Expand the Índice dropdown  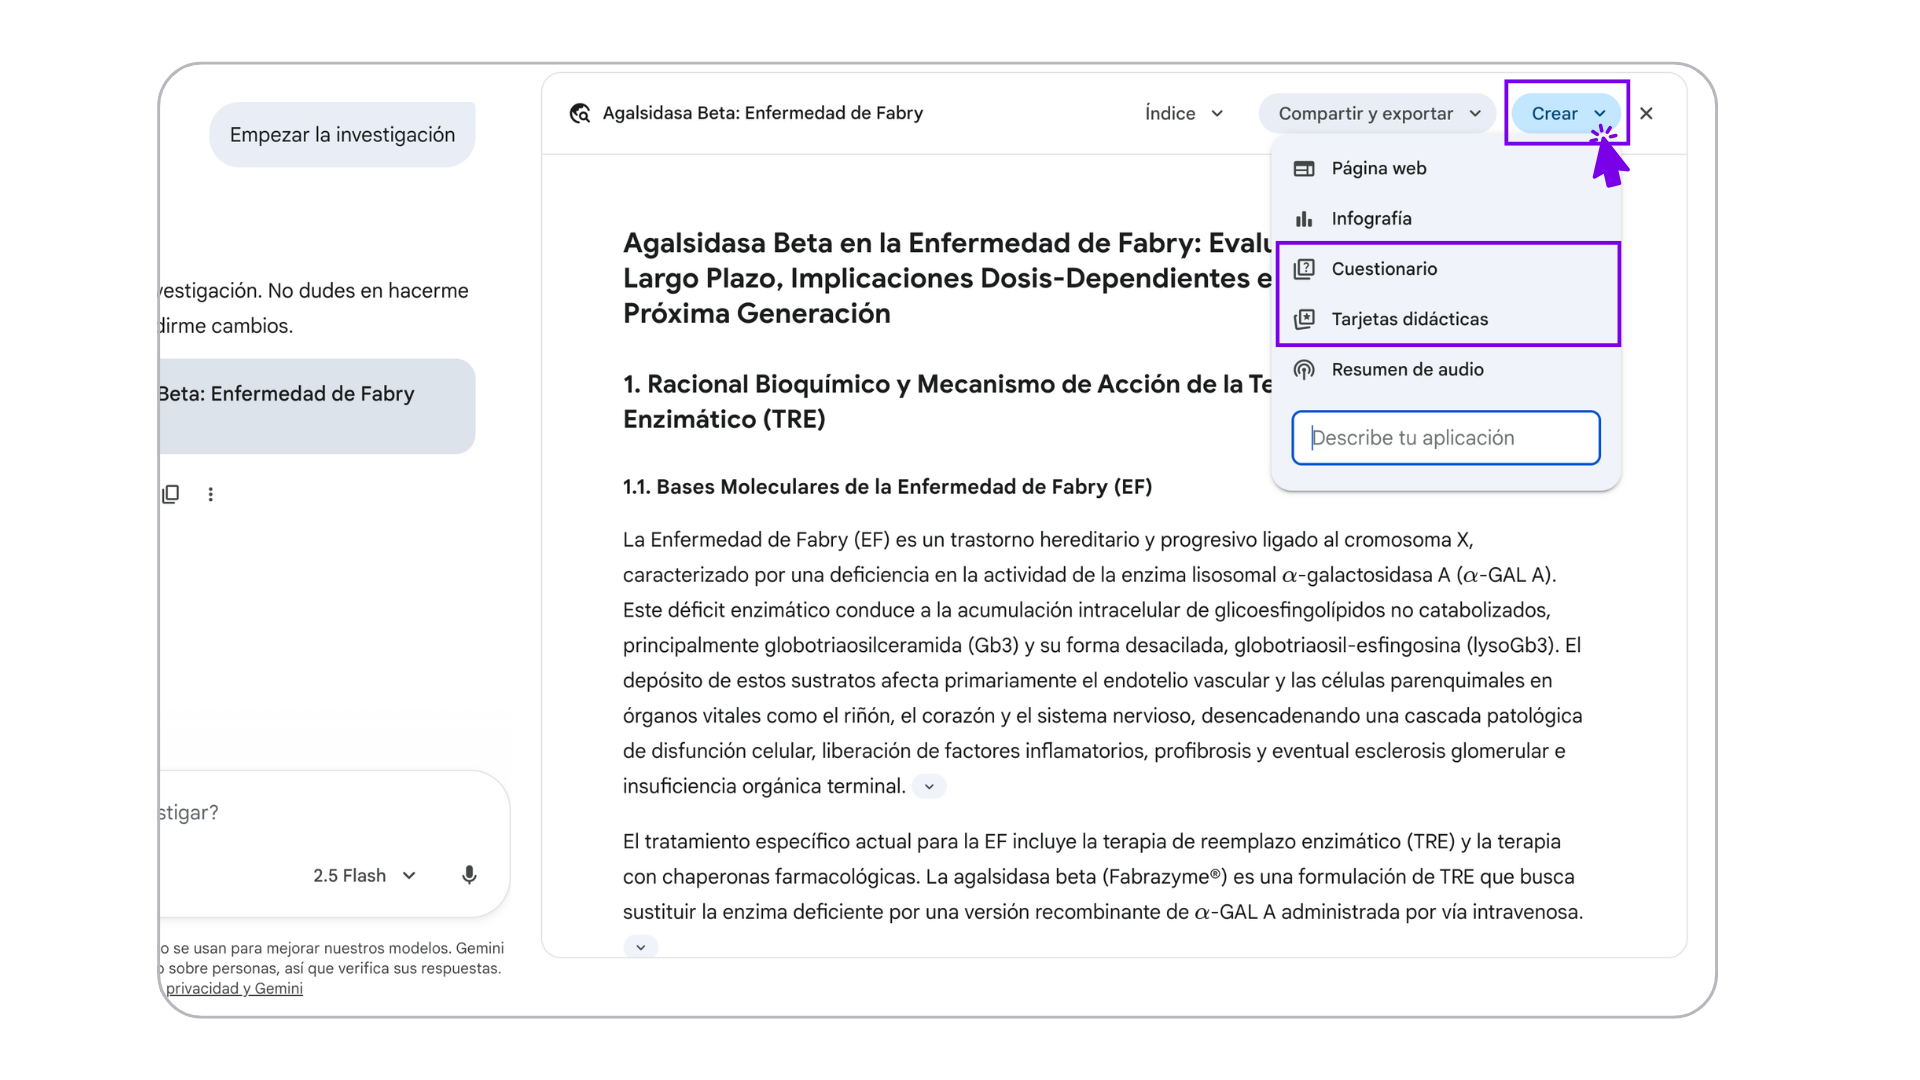1184,113
